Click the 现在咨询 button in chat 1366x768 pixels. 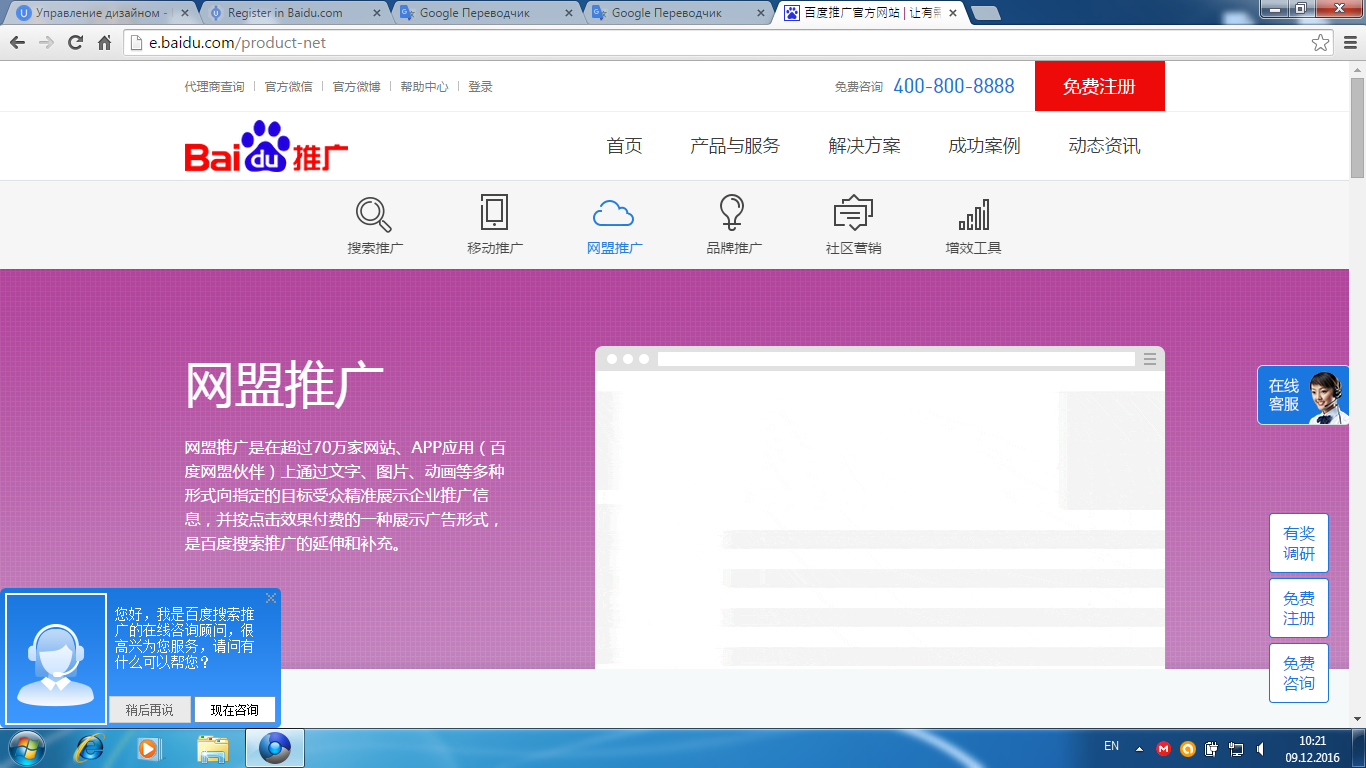[x=235, y=710]
